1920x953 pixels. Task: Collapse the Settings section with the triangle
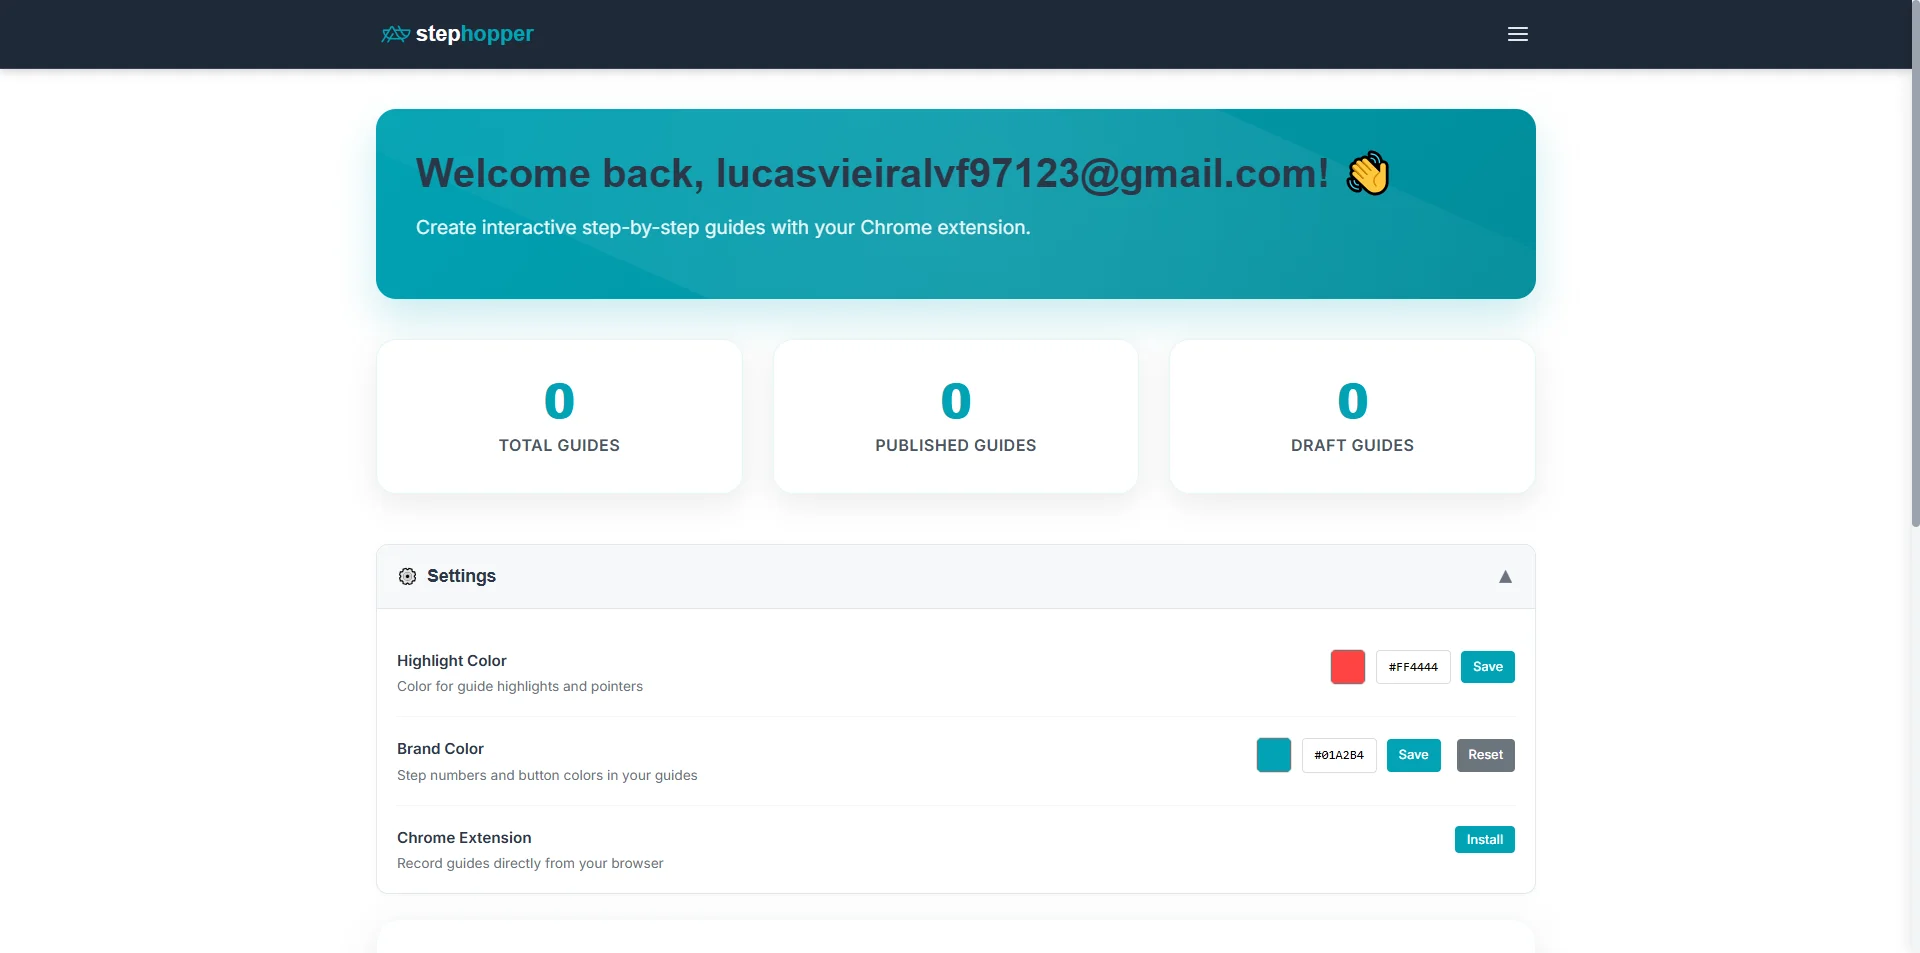(x=1505, y=576)
